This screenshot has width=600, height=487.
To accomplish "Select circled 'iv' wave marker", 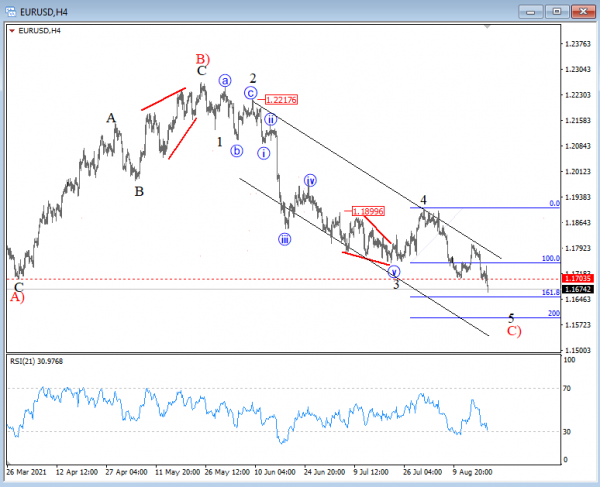I will [310, 180].
